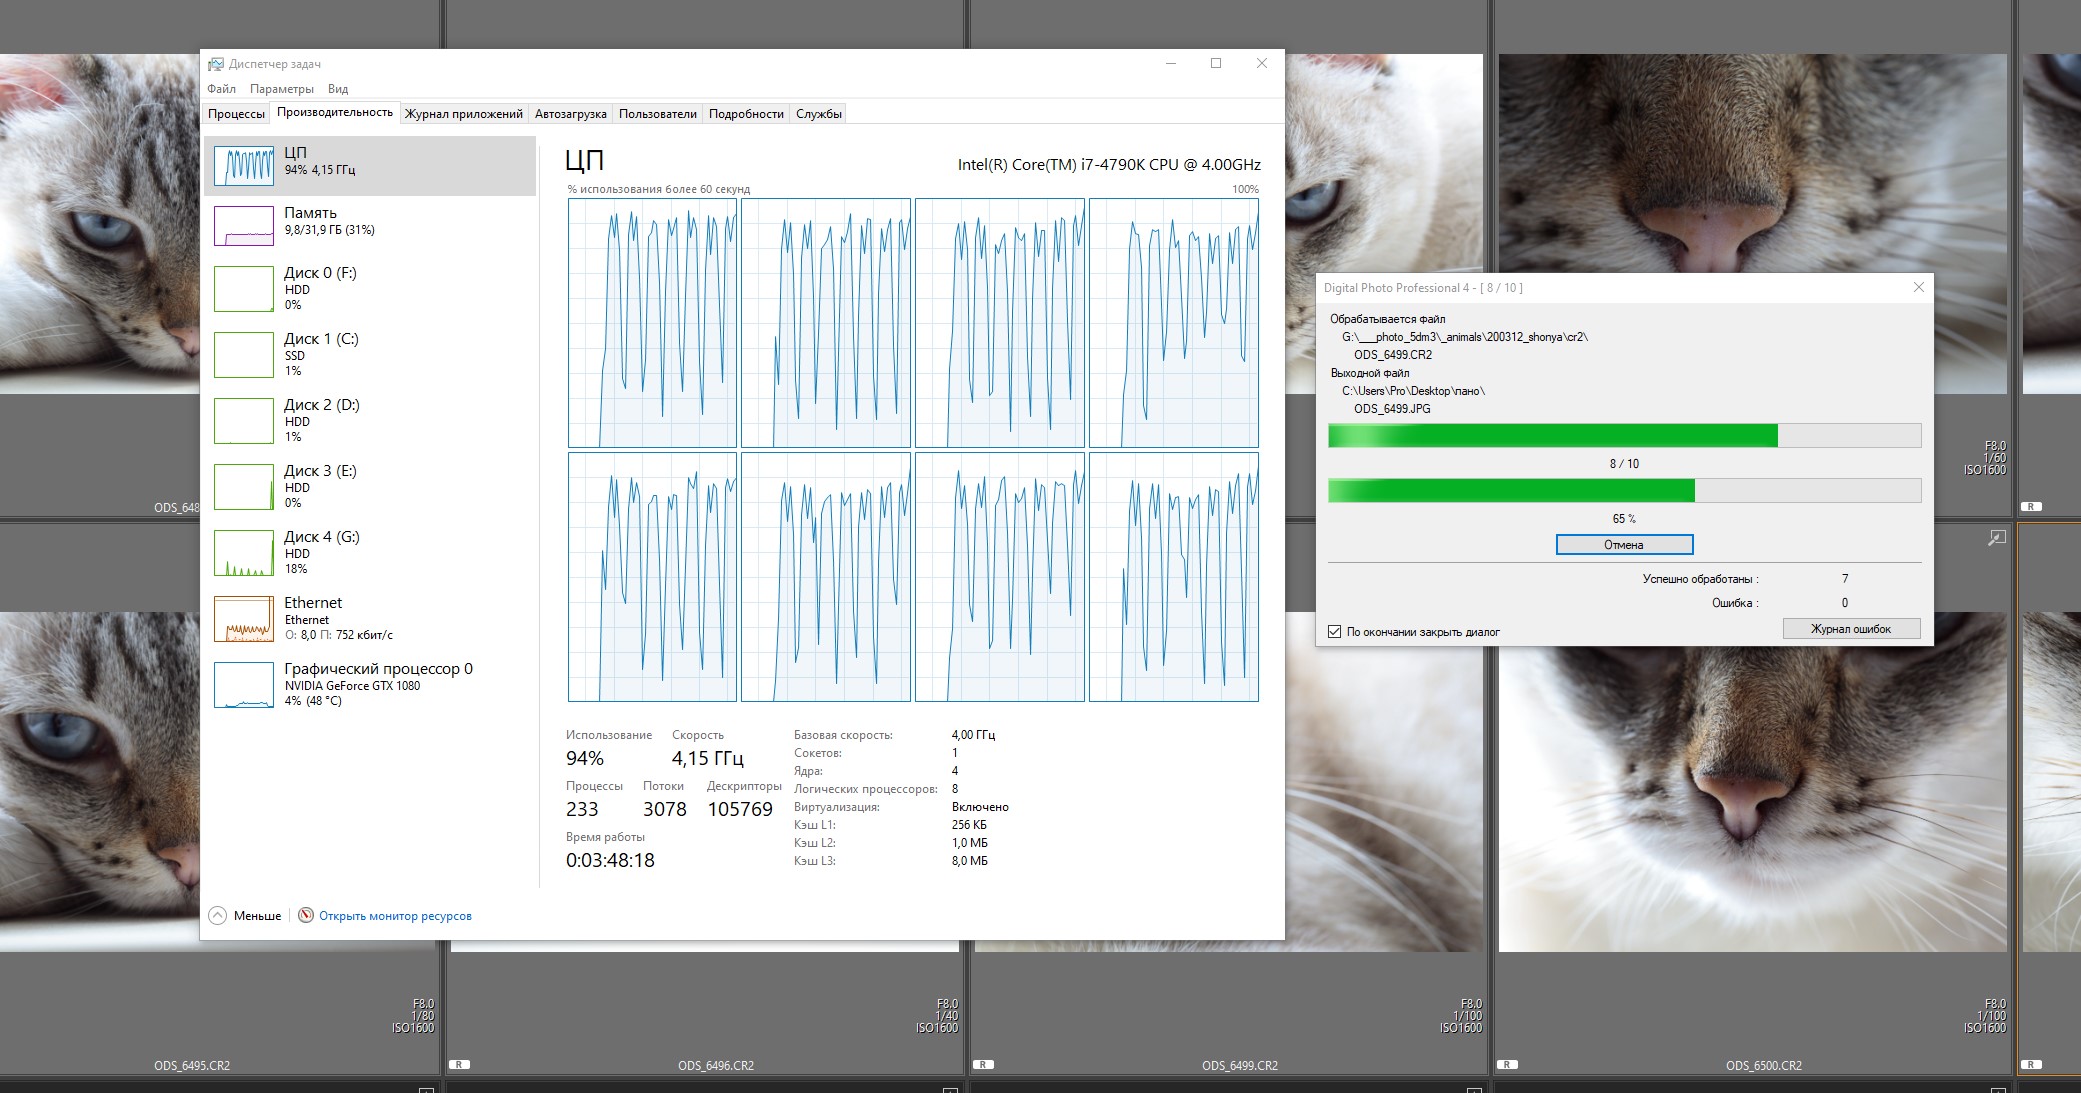Viewport: 2081px width, 1093px height.
Task: Open the Вид menu
Action: point(338,89)
